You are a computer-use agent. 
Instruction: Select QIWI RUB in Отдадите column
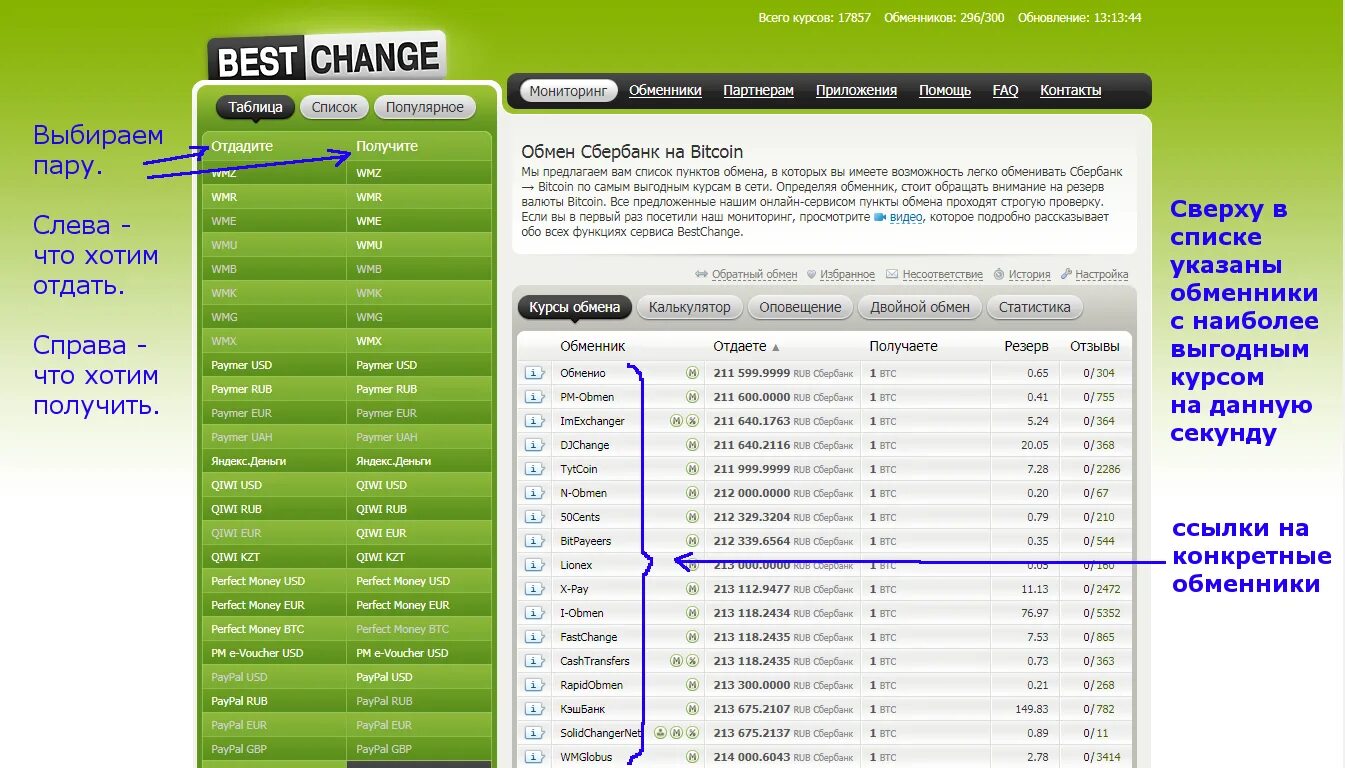click(275, 509)
